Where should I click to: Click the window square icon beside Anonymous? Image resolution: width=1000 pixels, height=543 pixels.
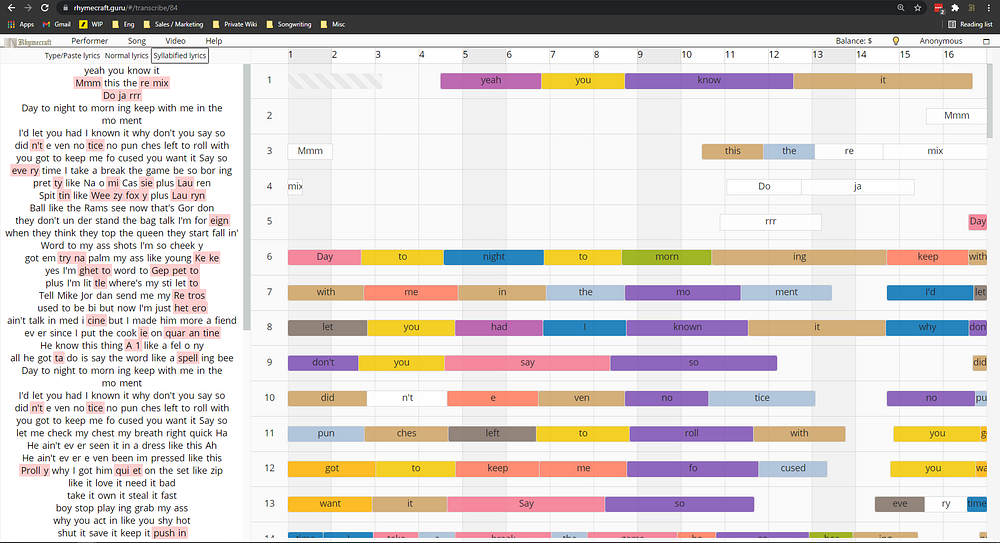[986, 41]
